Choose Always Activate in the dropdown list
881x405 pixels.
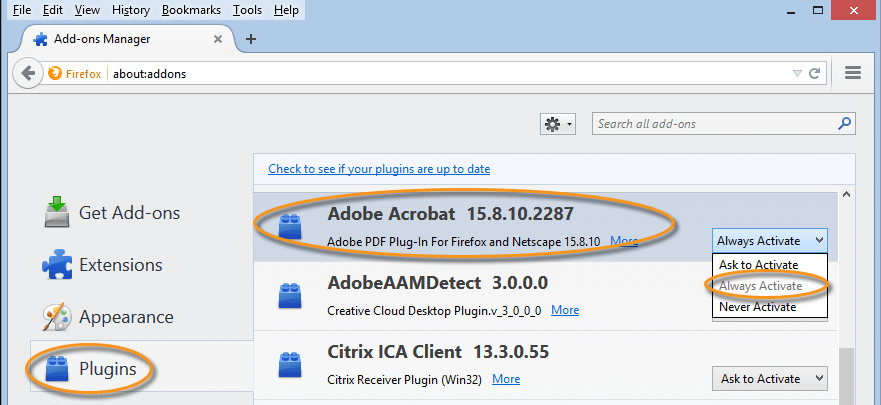(x=770, y=286)
